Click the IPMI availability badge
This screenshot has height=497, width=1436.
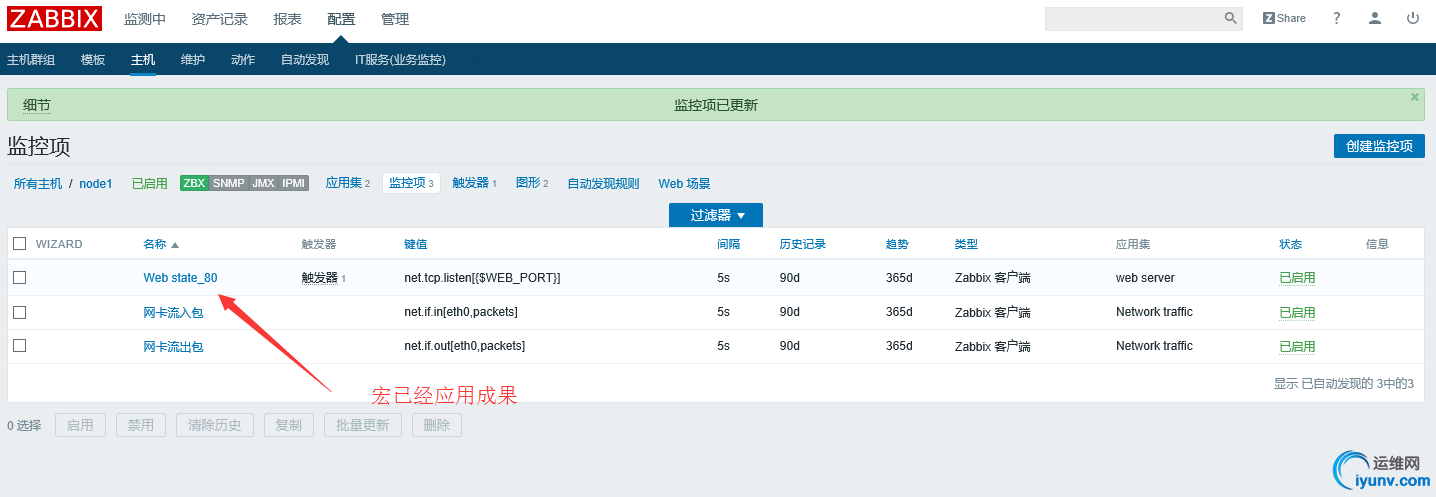point(293,183)
